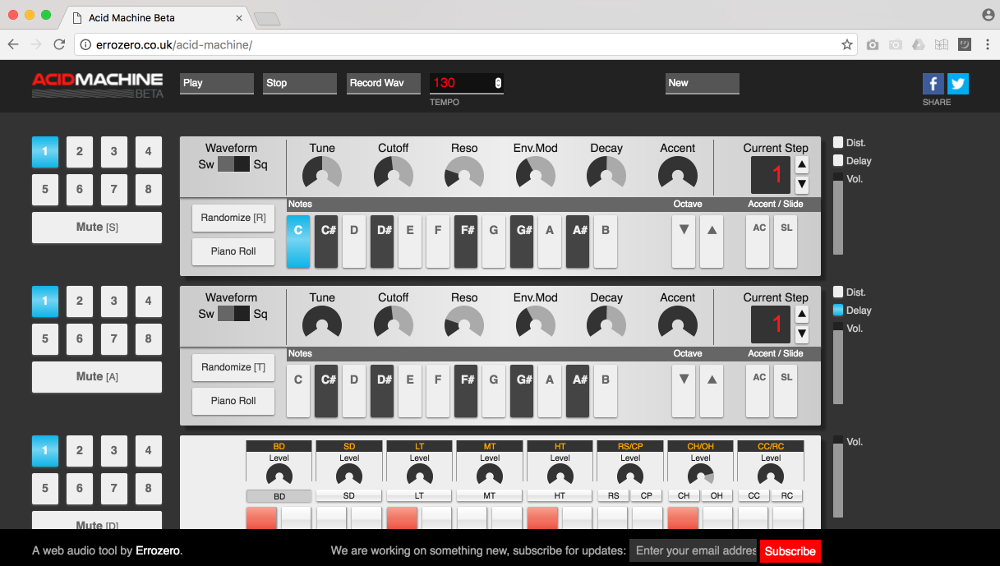This screenshot has height=566, width=1000.
Task: Enable Delay on the first synth
Action: (x=838, y=161)
